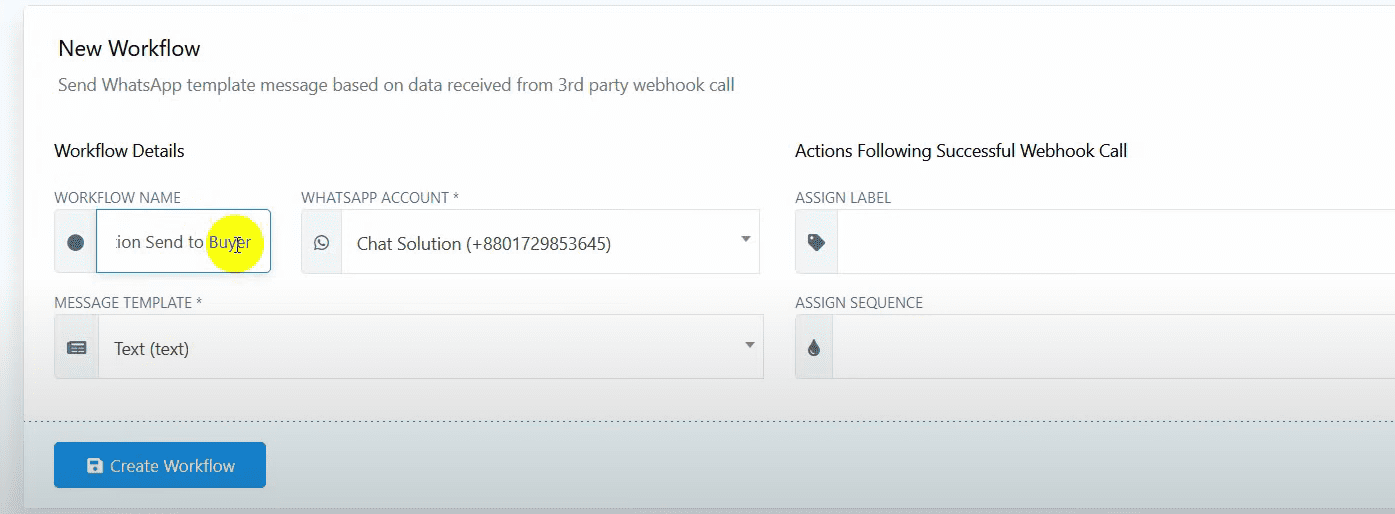Click into the Assign Sequence field

1110,348
